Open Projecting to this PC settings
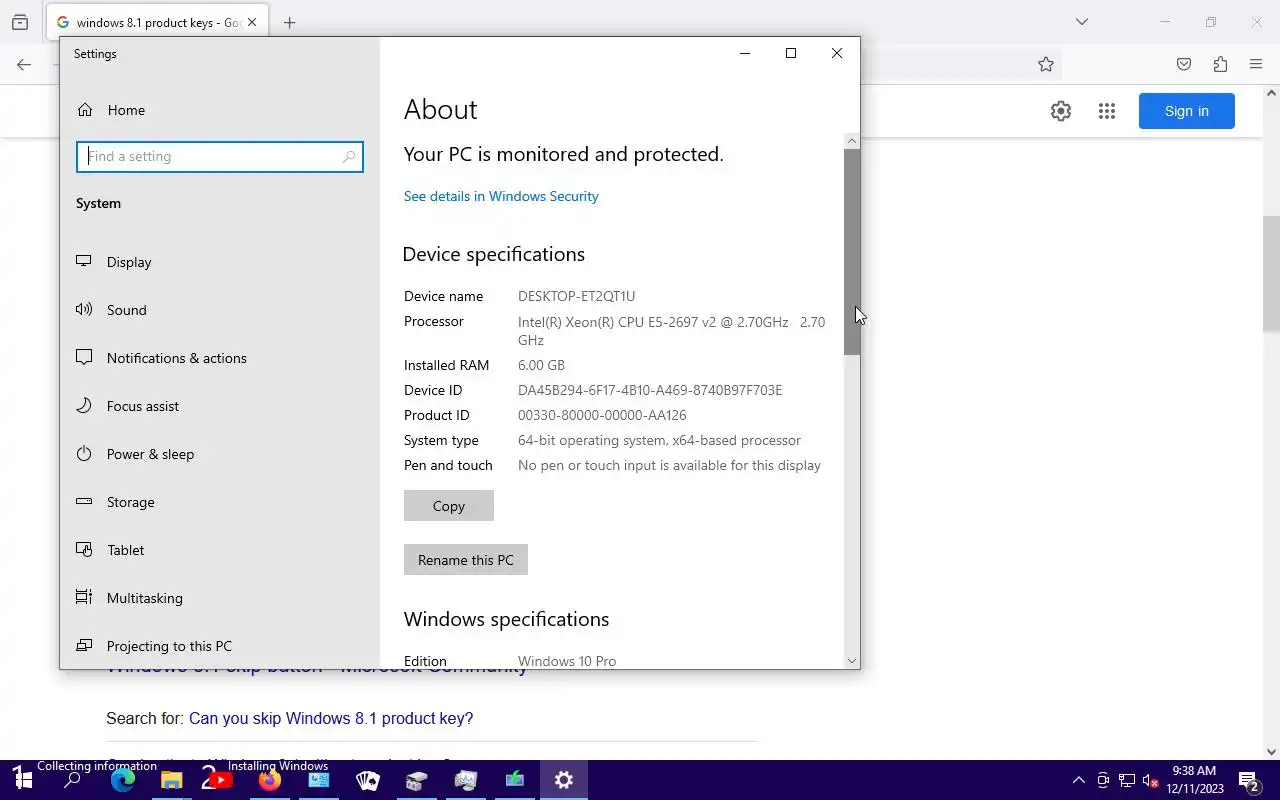The height and width of the screenshot is (800, 1280). [x=169, y=646]
